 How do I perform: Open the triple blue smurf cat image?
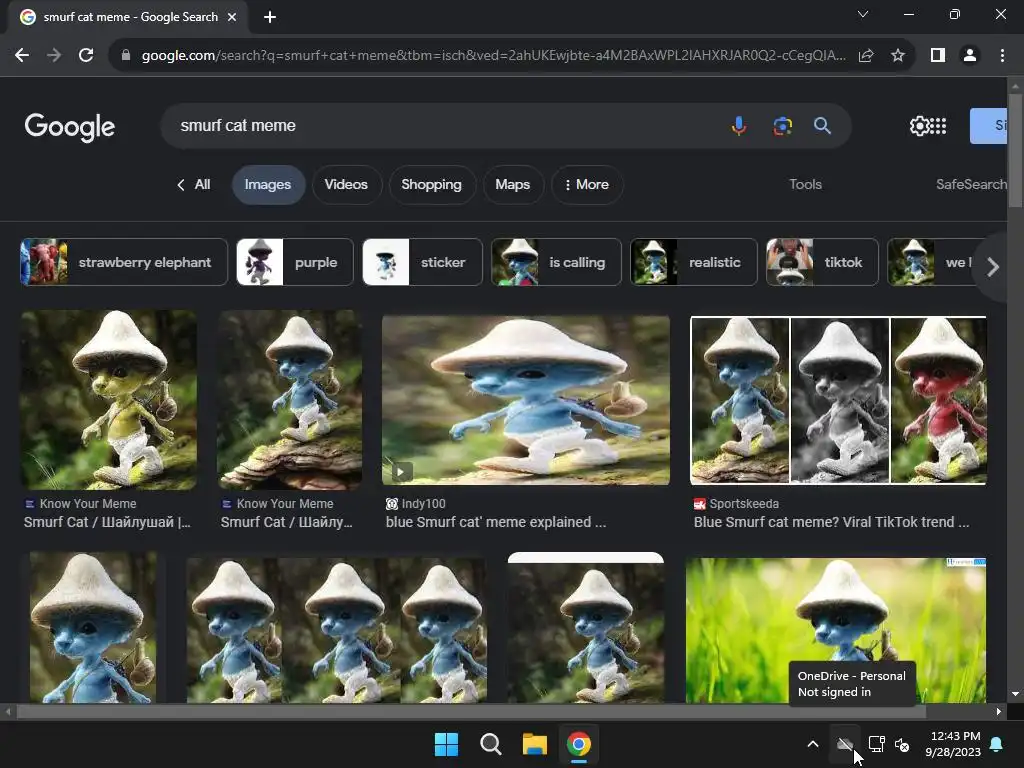(x=336, y=630)
